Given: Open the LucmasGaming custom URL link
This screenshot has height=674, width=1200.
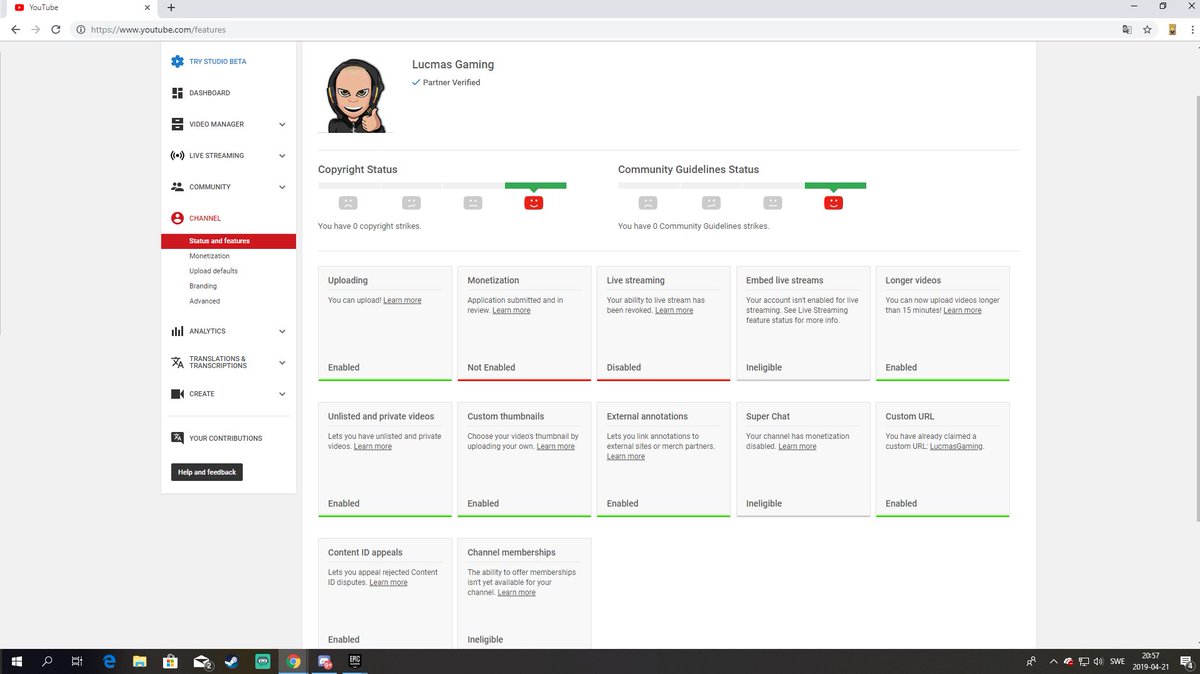Looking at the screenshot, I should coord(956,446).
